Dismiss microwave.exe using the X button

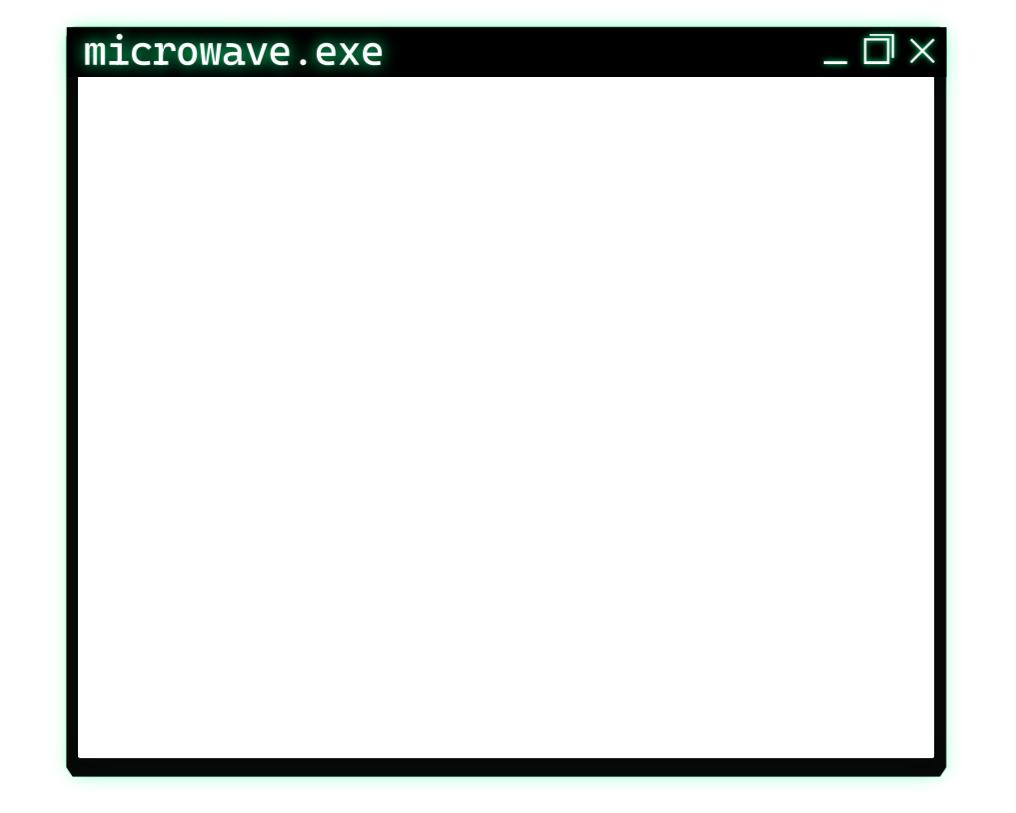[922, 51]
